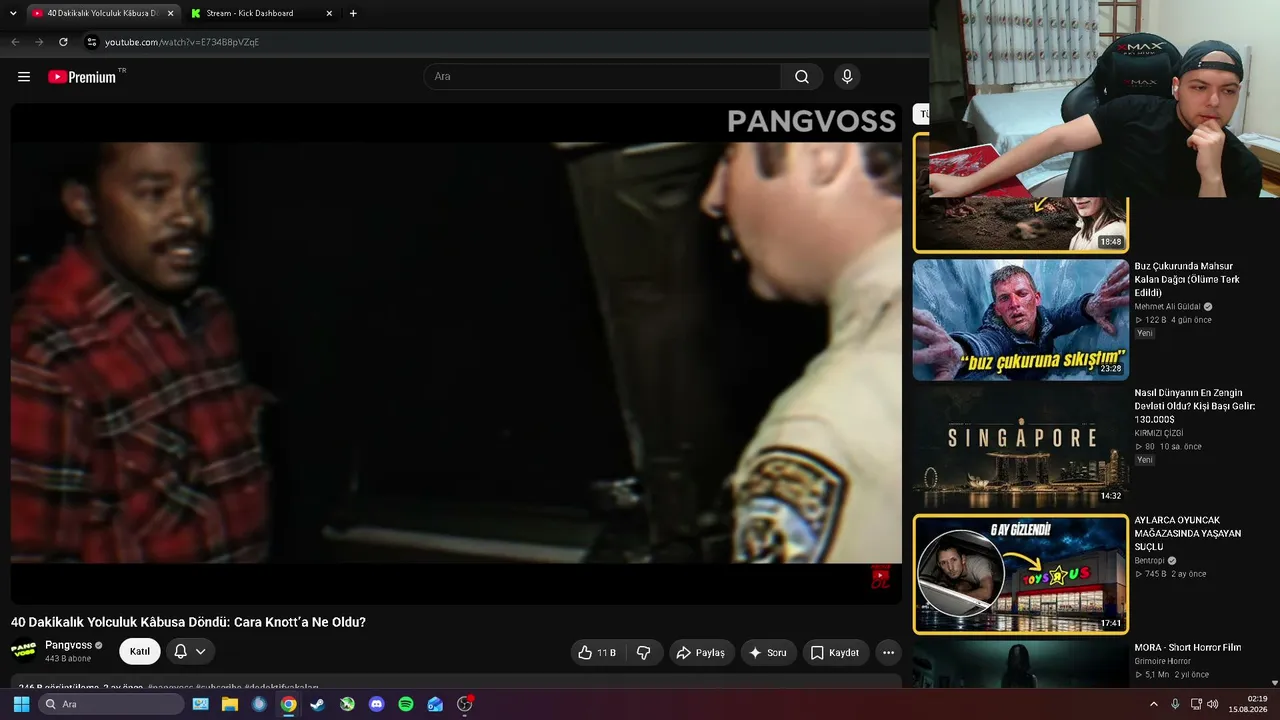This screenshot has height=720, width=1280.
Task: Click the Paylaş share button
Action: (701, 653)
